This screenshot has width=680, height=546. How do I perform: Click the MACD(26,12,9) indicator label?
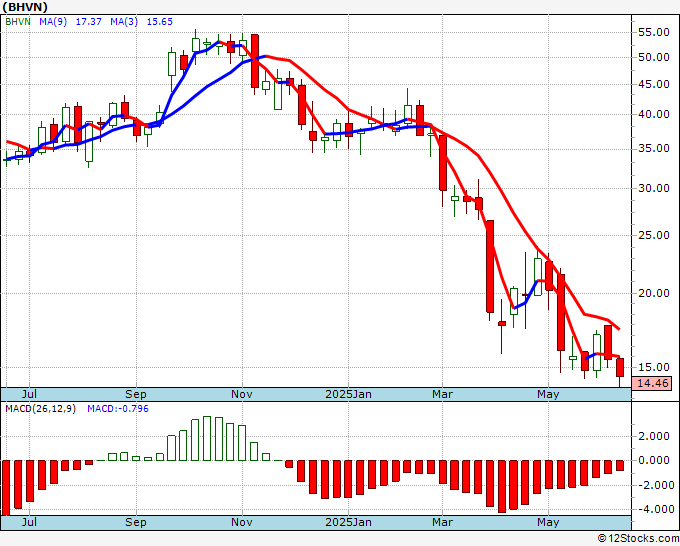pyautogui.click(x=40, y=409)
